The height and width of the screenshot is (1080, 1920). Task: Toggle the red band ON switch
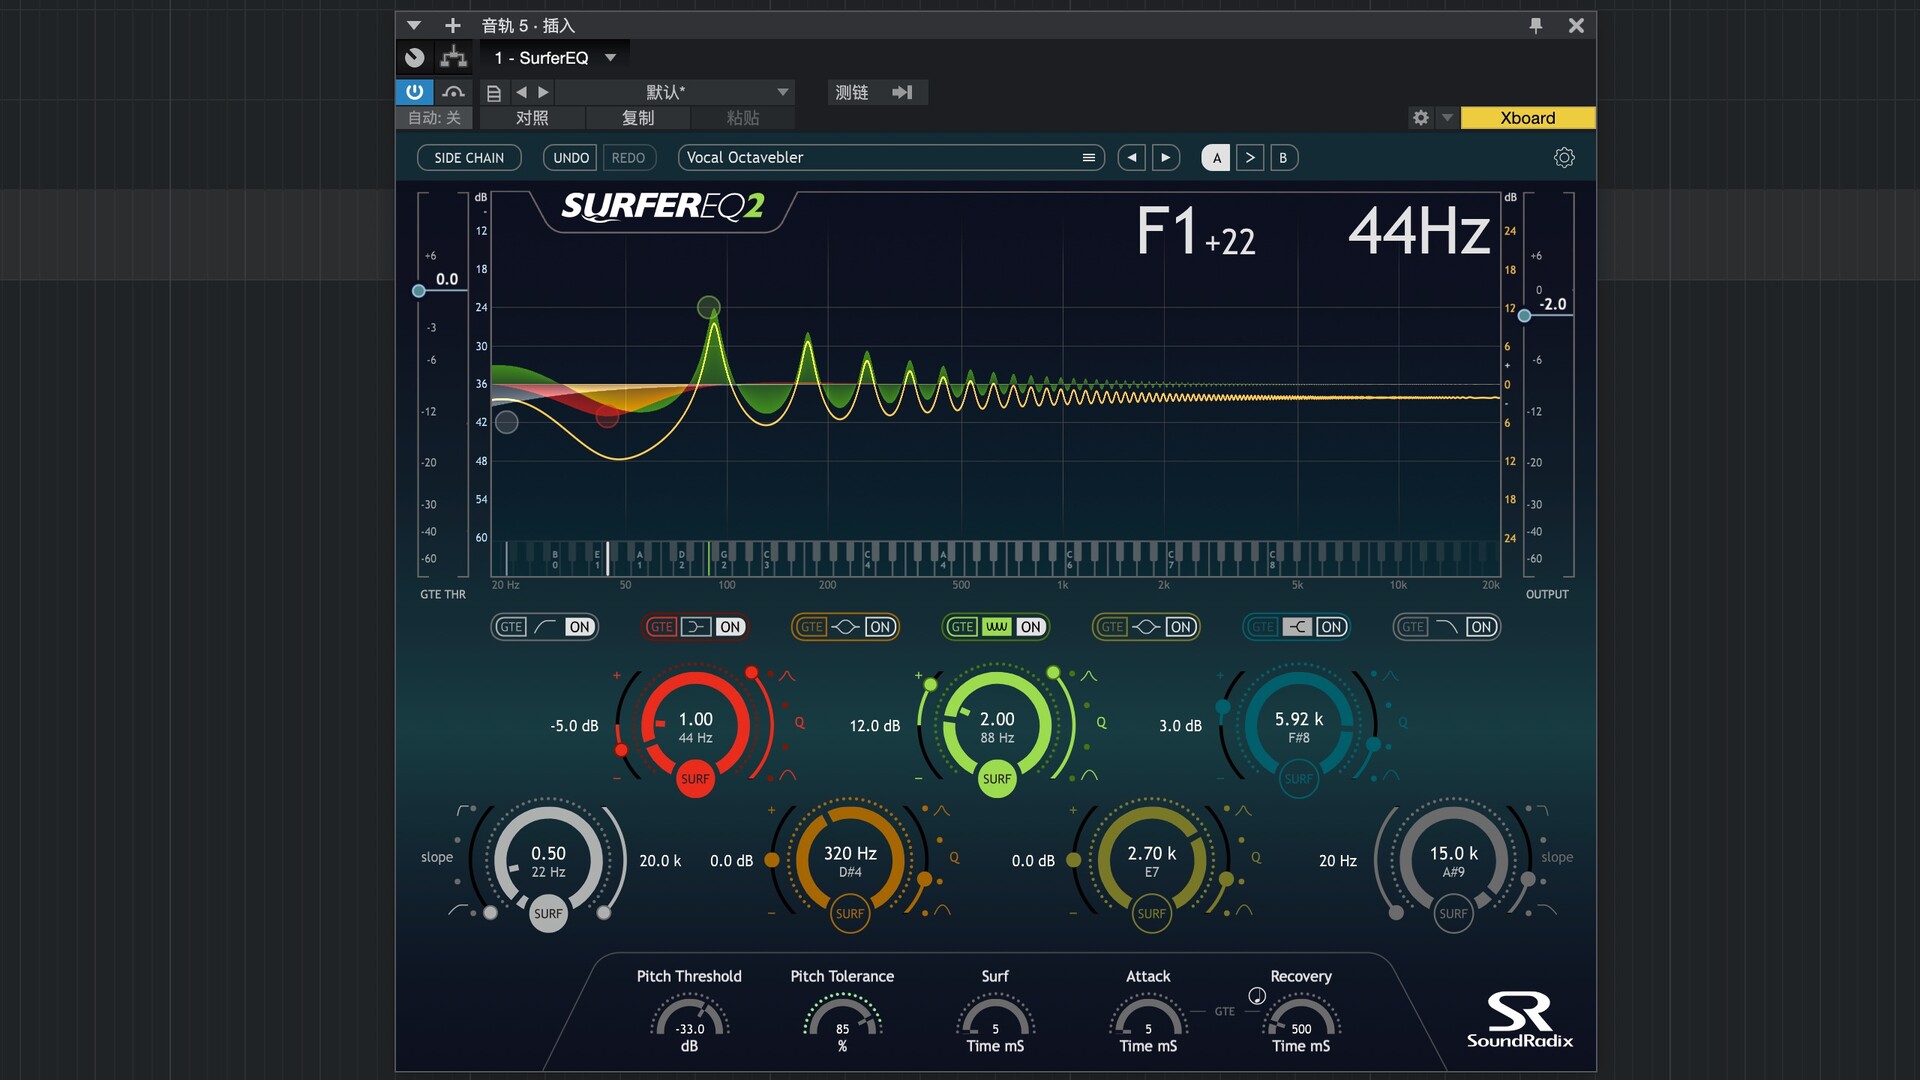tap(730, 627)
